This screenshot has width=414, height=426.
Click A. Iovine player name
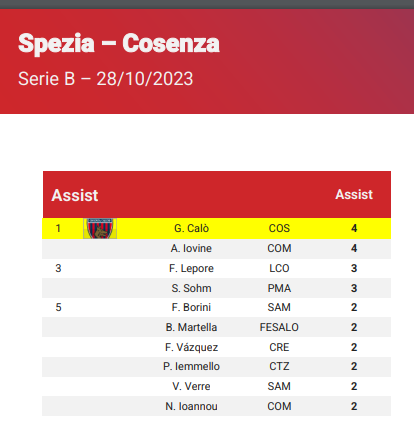tap(191, 248)
